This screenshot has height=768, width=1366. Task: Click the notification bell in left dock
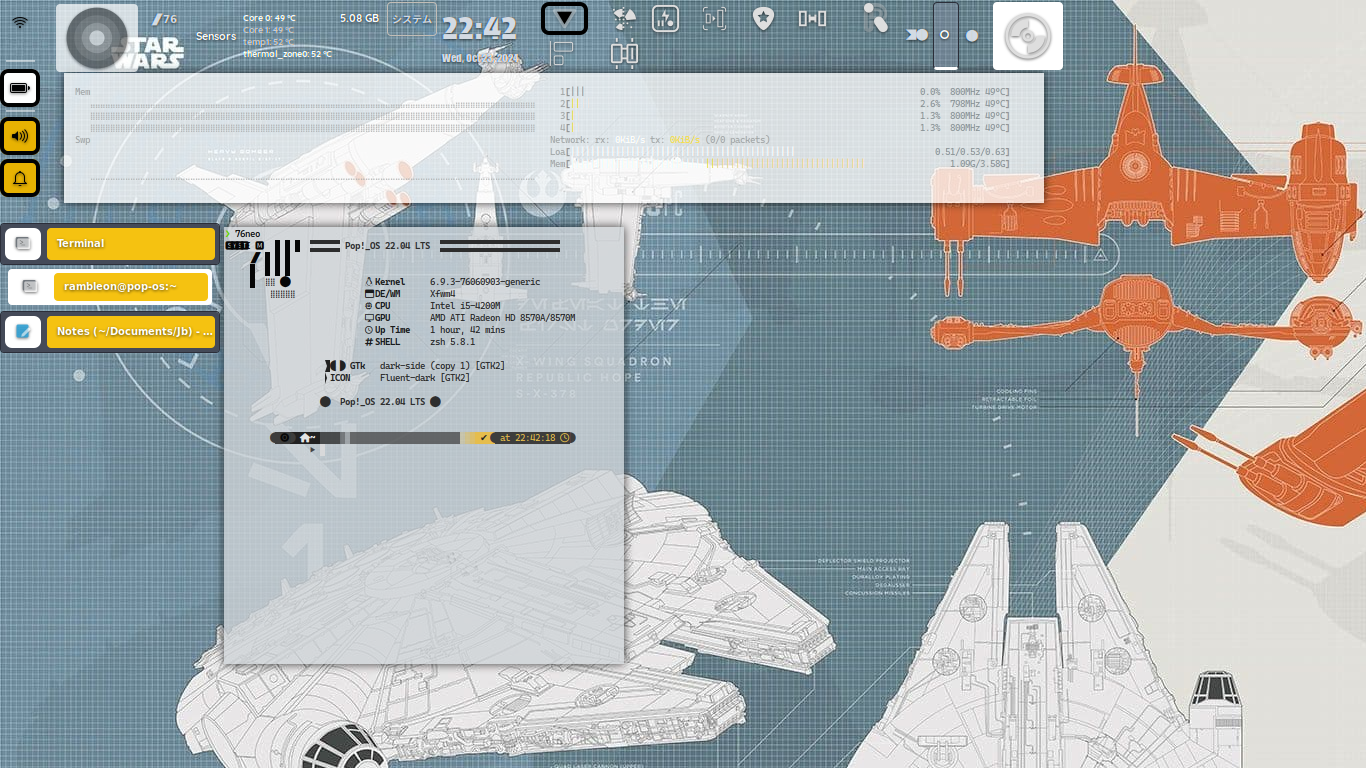(20, 178)
